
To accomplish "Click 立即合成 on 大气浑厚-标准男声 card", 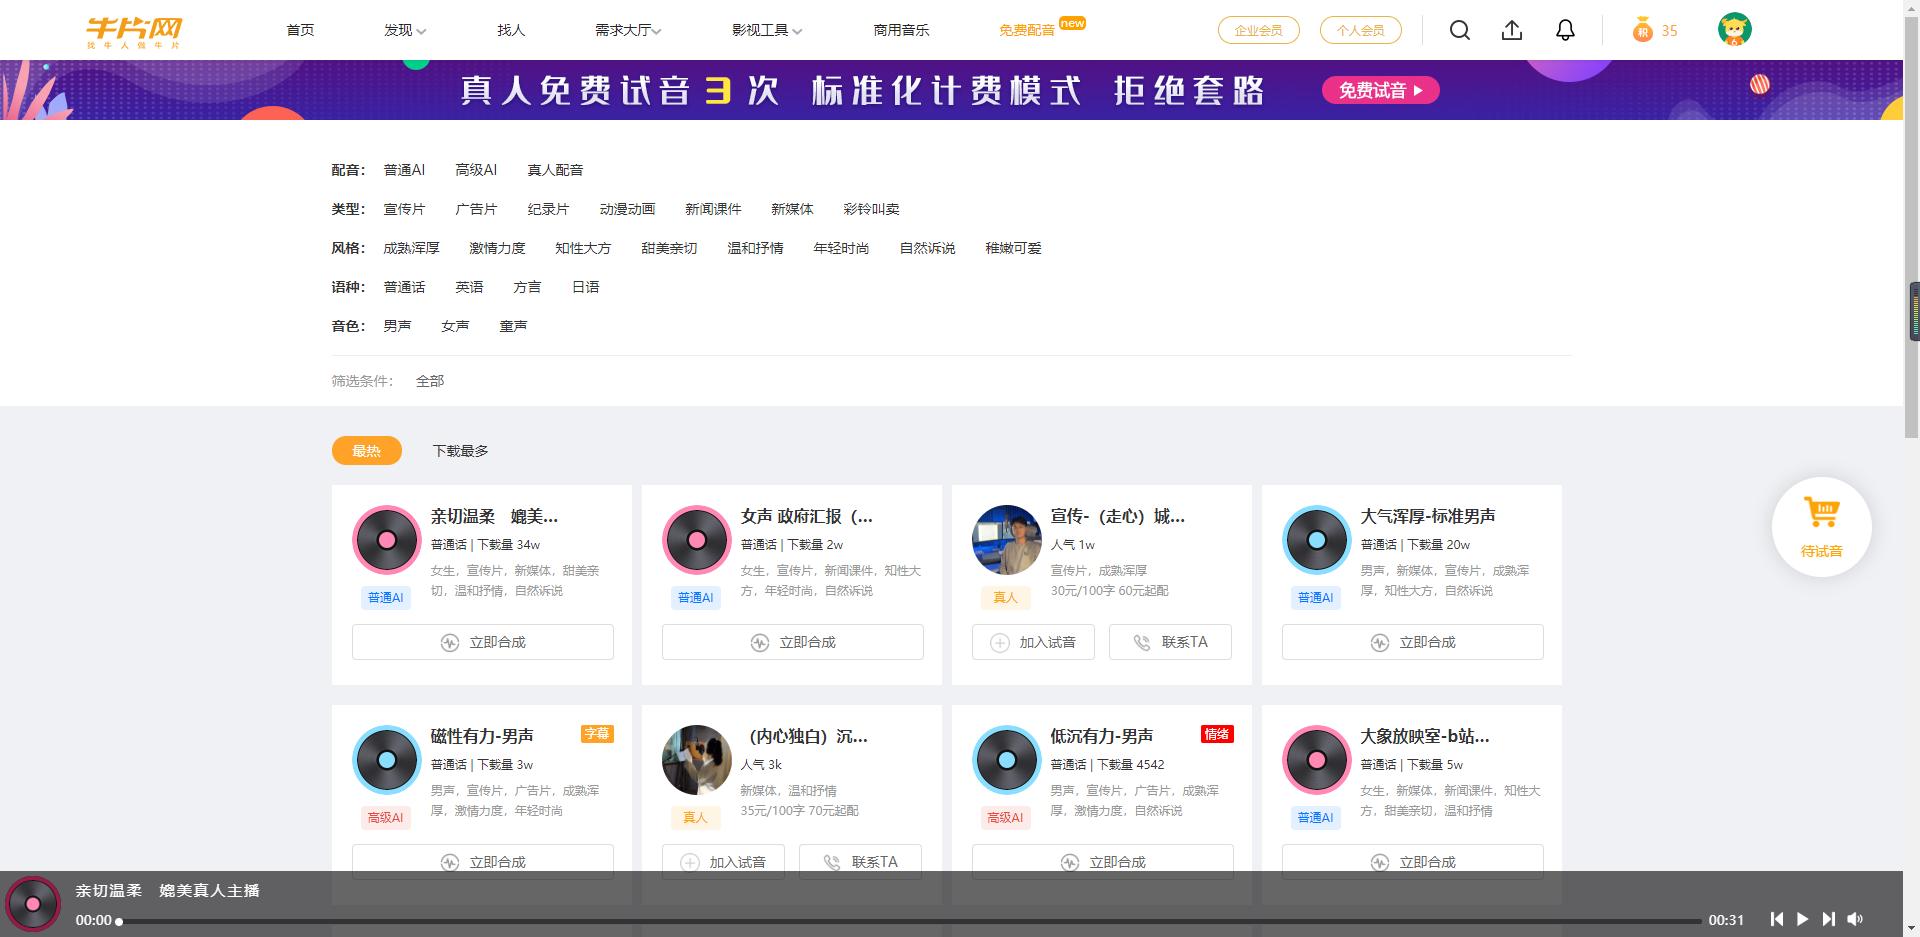I will click(1411, 642).
